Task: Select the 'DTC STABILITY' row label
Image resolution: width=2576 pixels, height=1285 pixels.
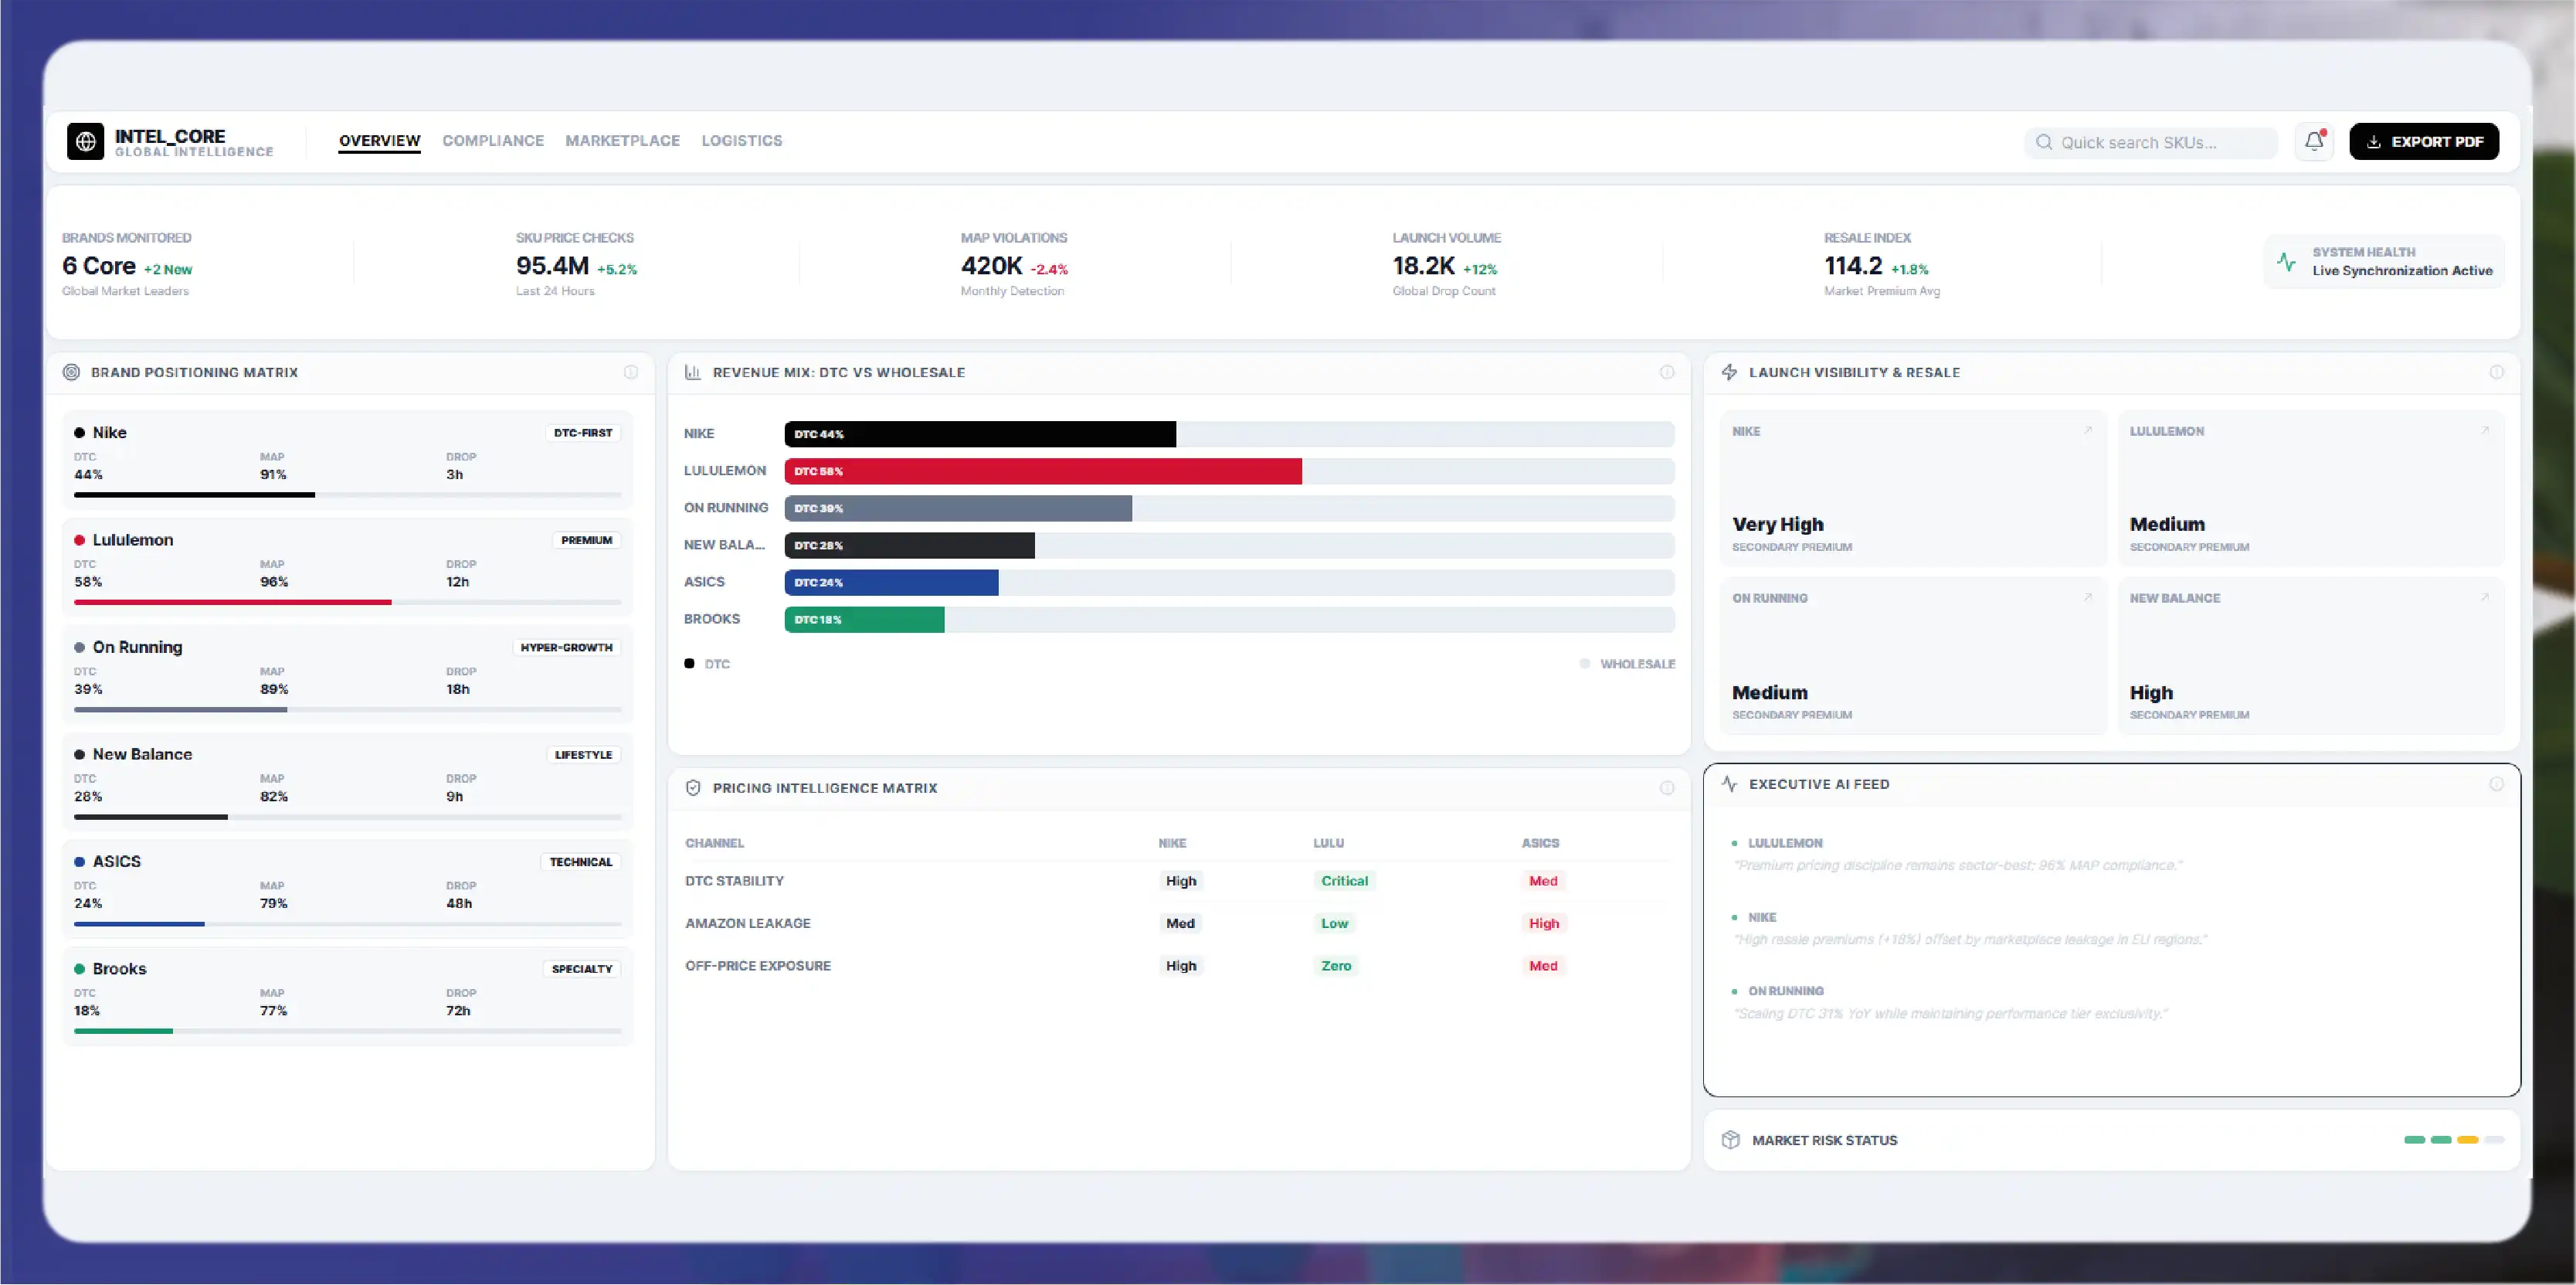Action: tap(734, 881)
